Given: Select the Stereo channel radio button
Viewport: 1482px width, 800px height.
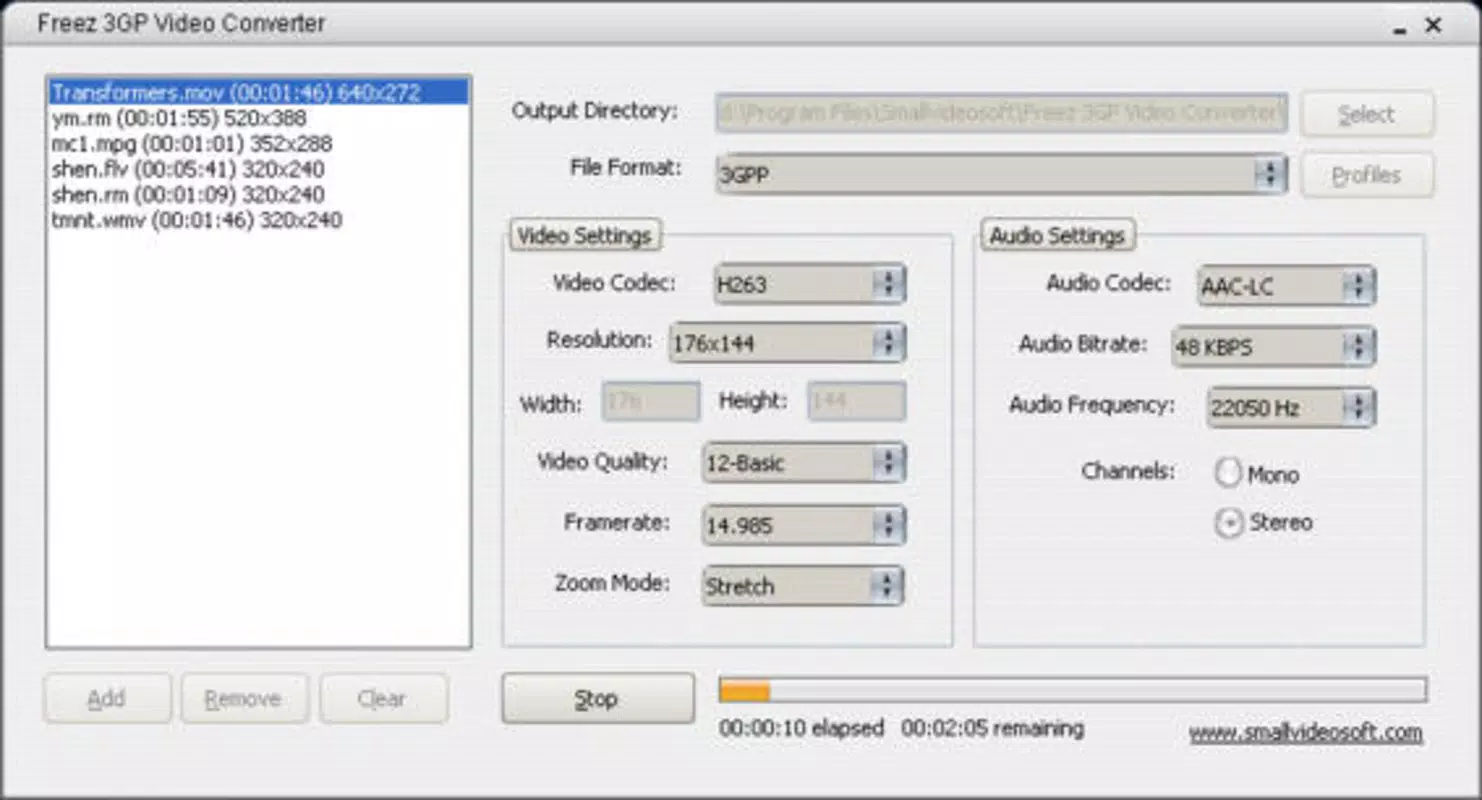Looking at the screenshot, I should [x=1229, y=522].
